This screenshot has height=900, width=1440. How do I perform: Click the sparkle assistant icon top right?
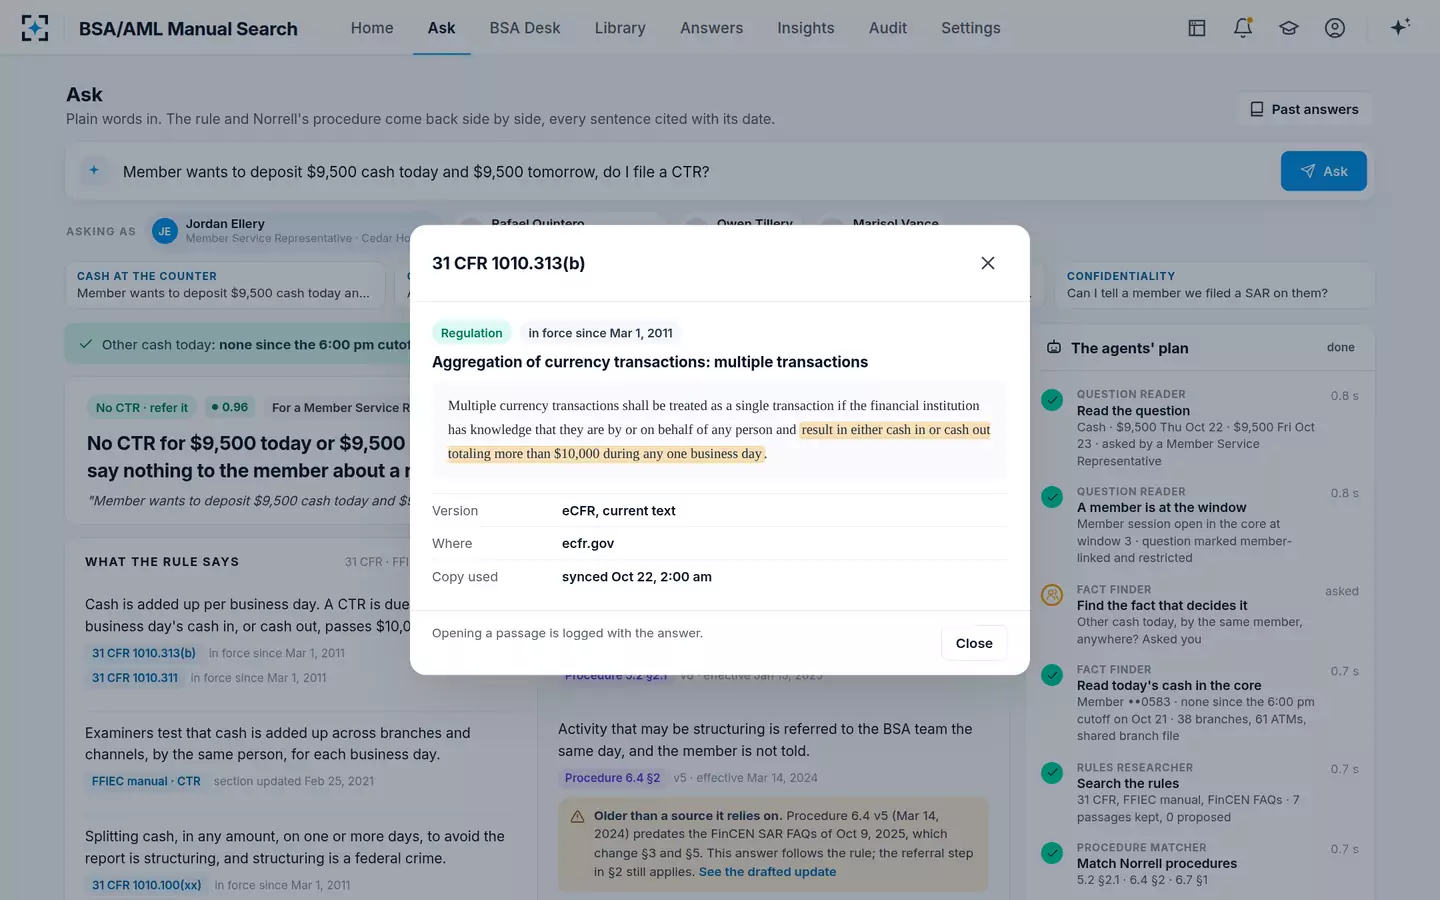tap(1400, 27)
